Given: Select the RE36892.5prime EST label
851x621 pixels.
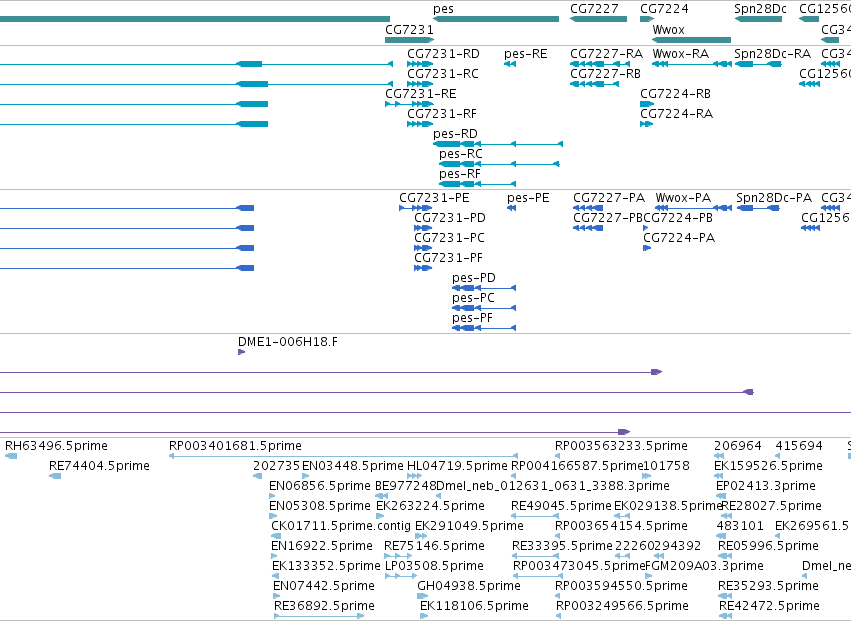Looking at the screenshot, I should tap(325, 607).
